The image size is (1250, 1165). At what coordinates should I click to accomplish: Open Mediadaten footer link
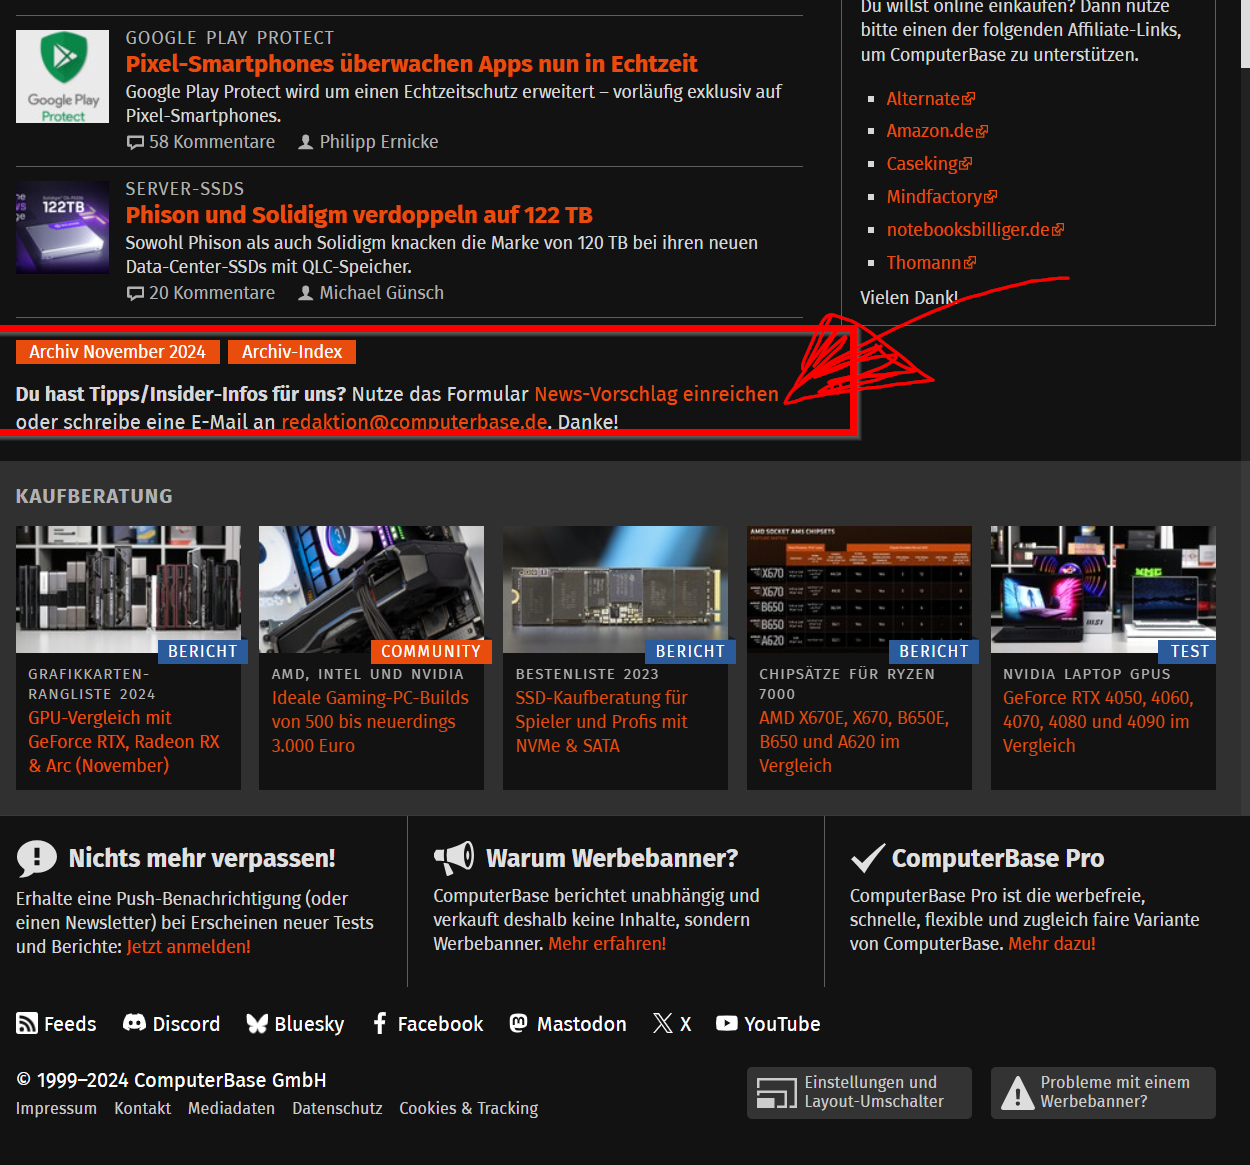pos(231,1108)
